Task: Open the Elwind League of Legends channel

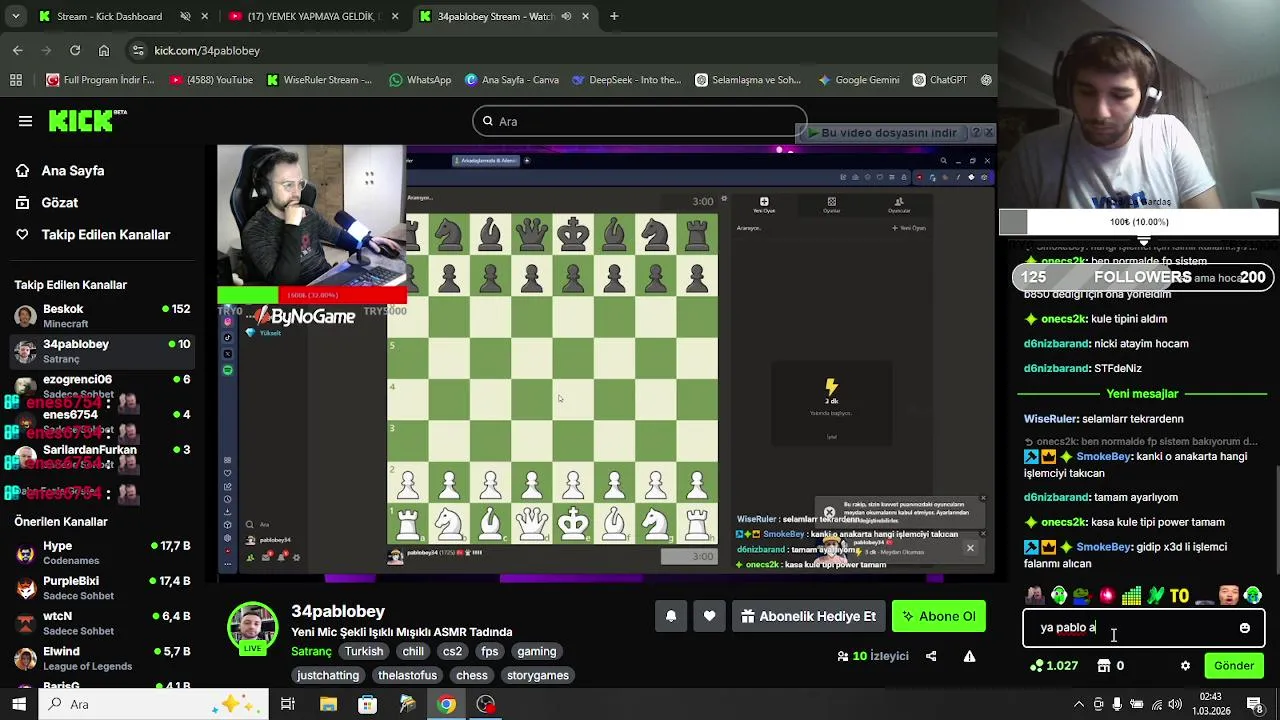Action: [100, 658]
